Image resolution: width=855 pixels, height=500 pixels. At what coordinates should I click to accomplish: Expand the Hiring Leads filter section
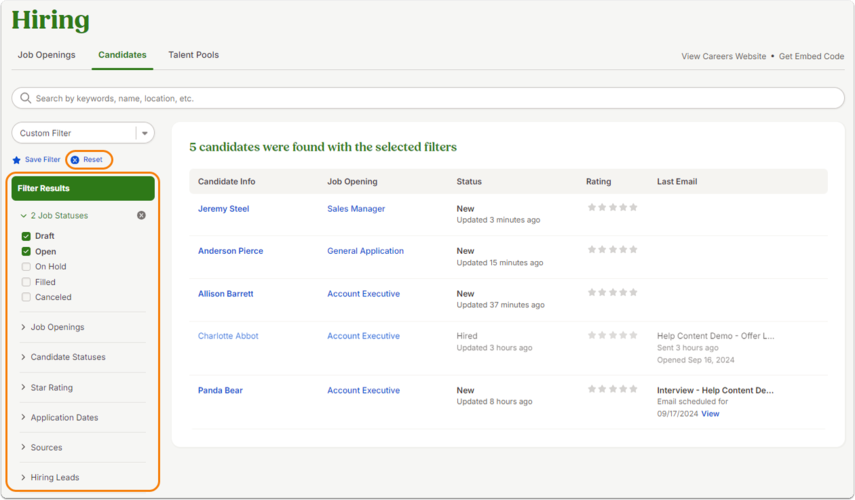click(x=50, y=478)
